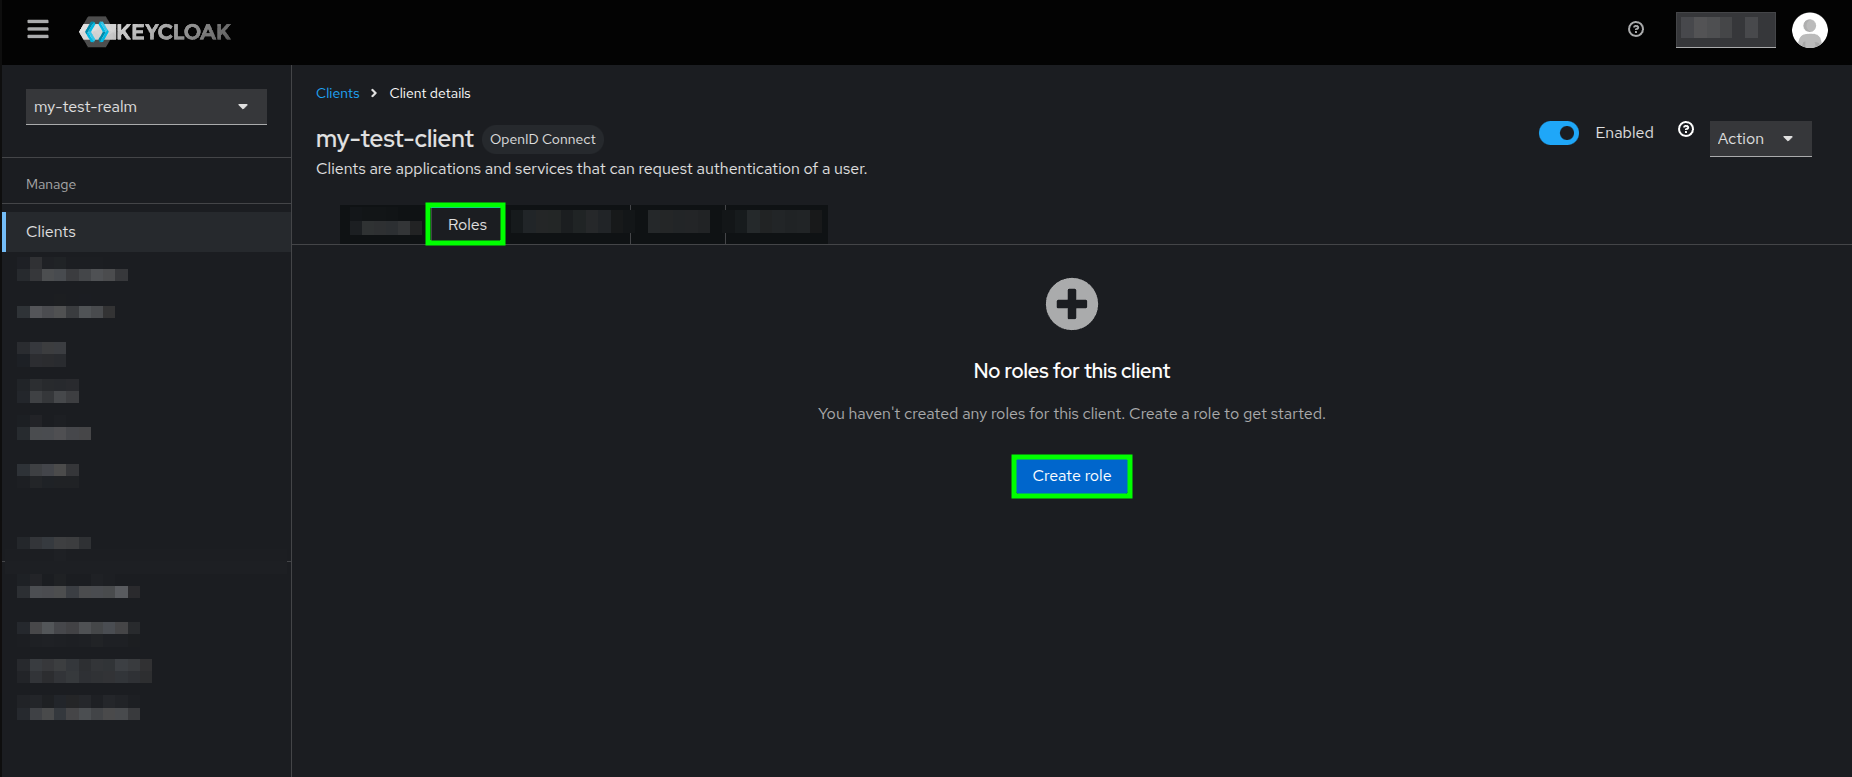
Task: Click the Create role button
Action: pyautogui.click(x=1072, y=476)
